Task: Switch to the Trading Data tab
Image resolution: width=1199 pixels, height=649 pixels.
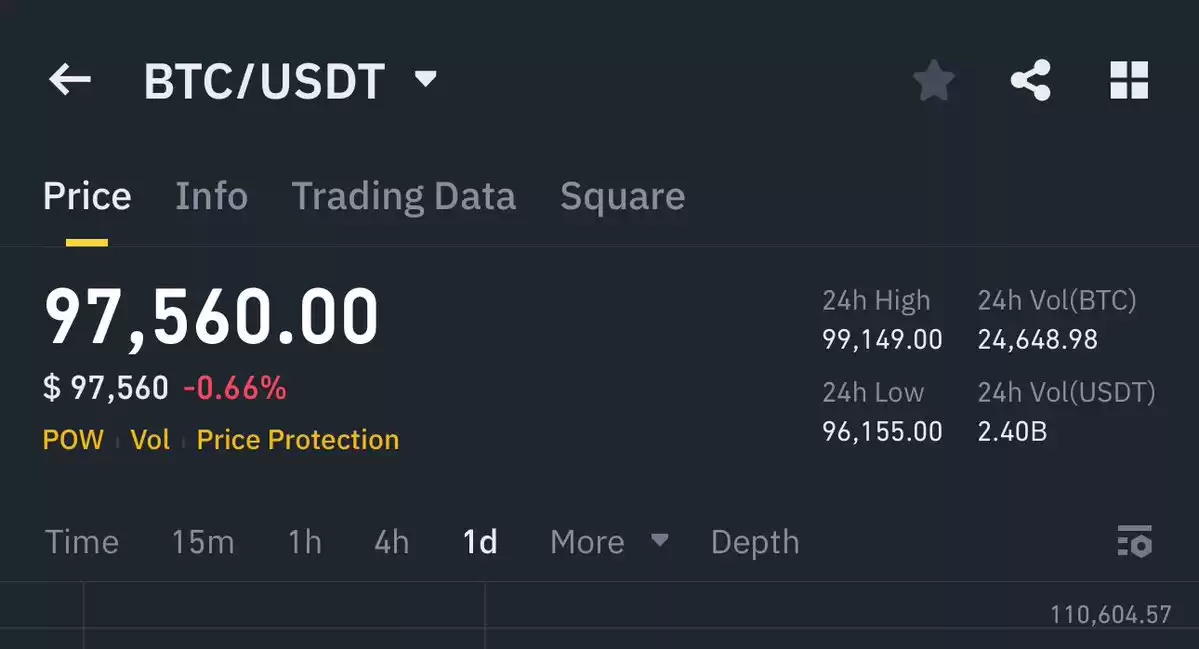Action: (x=404, y=196)
